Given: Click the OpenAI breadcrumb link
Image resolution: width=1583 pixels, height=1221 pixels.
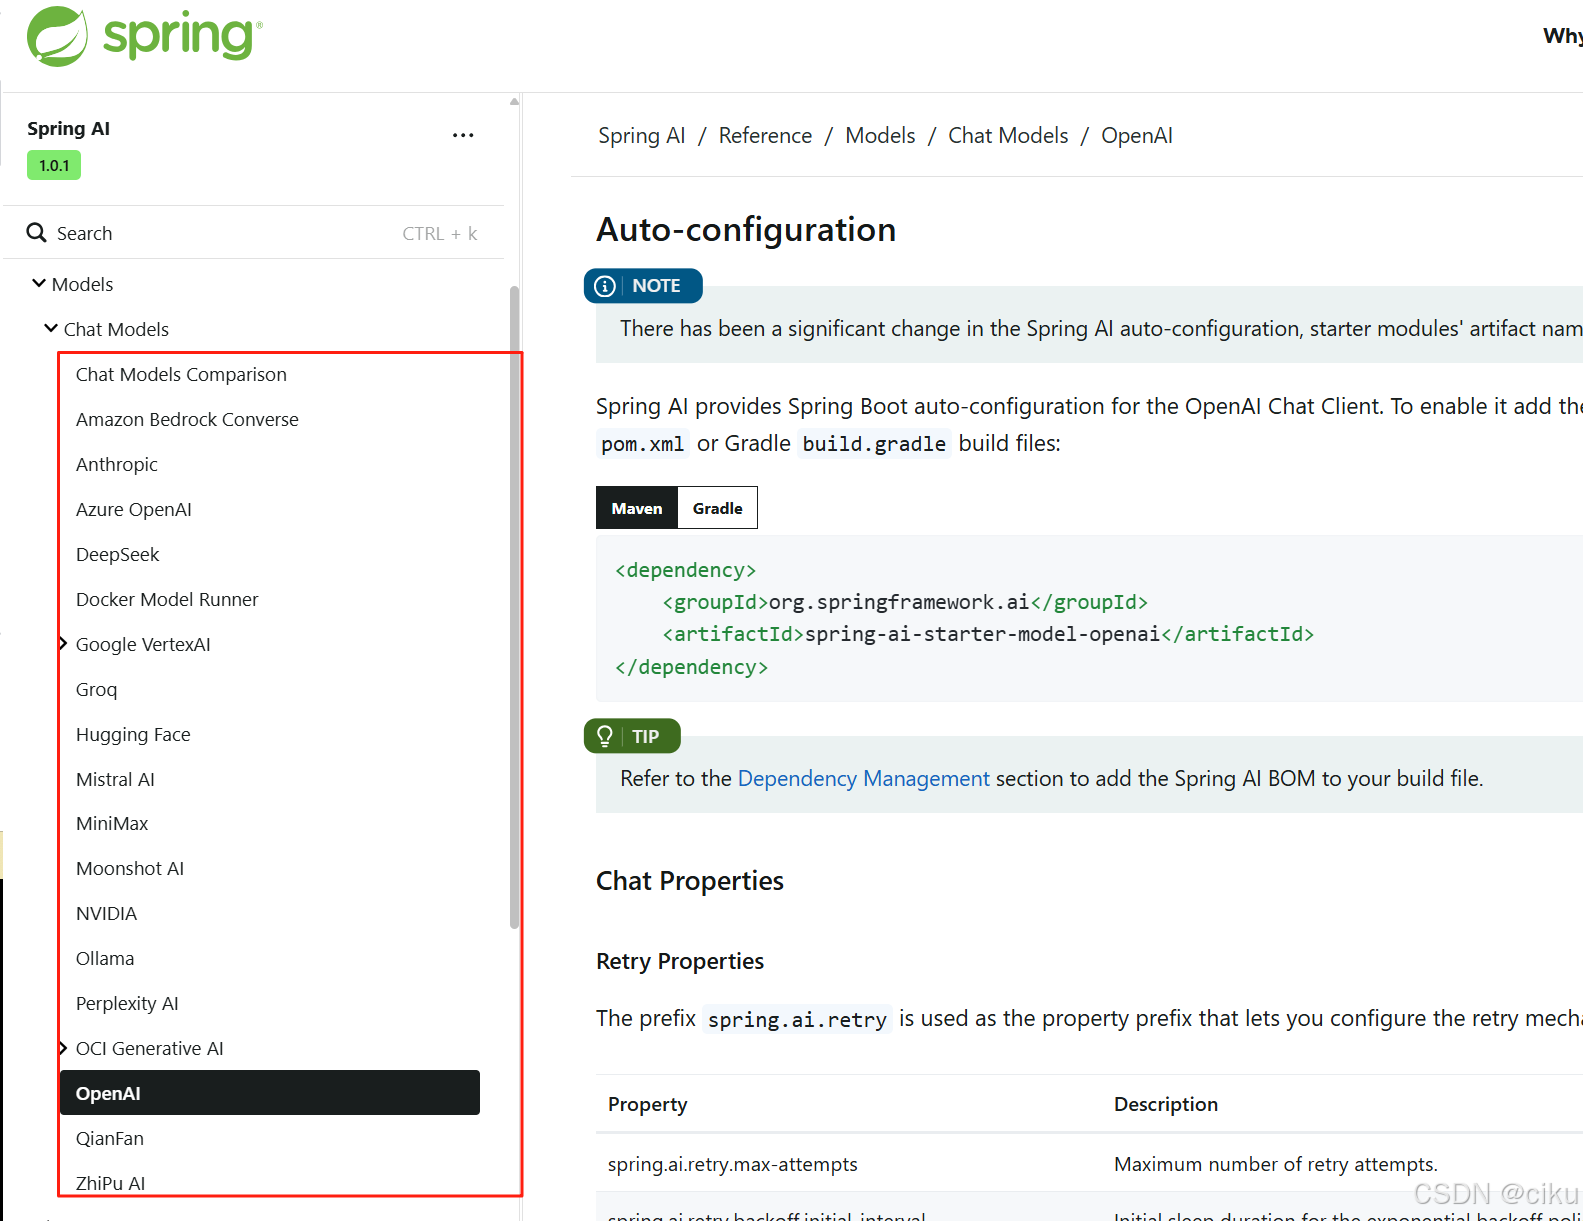Looking at the screenshot, I should pyautogui.click(x=1137, y=135).
